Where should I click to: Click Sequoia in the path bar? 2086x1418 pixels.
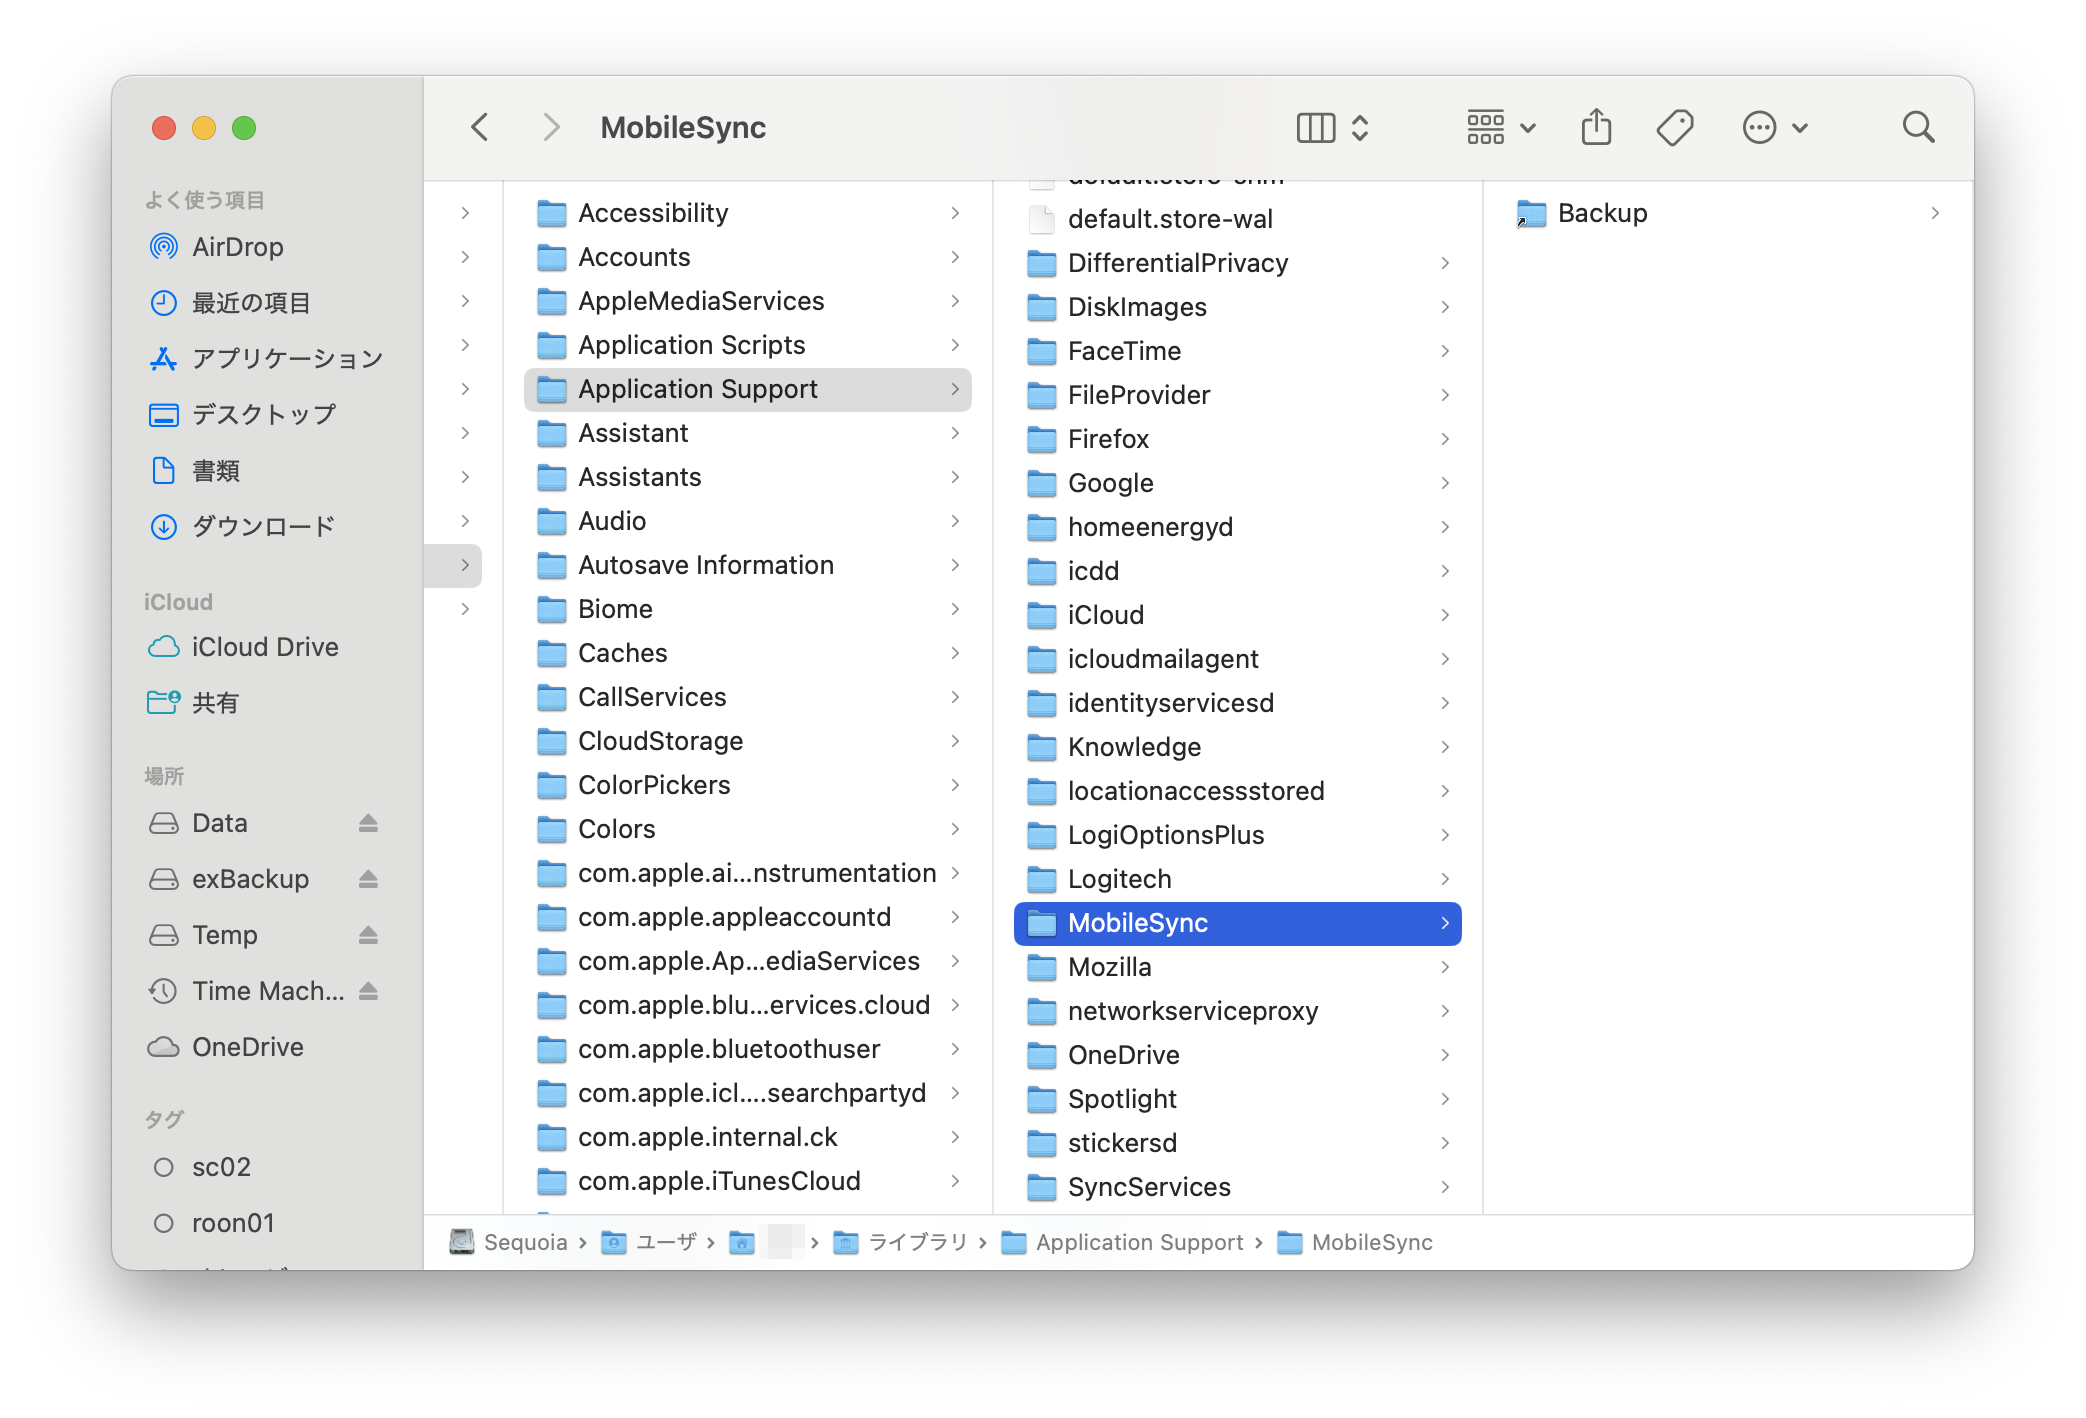pyautogui.click(x=524, y=1242)
